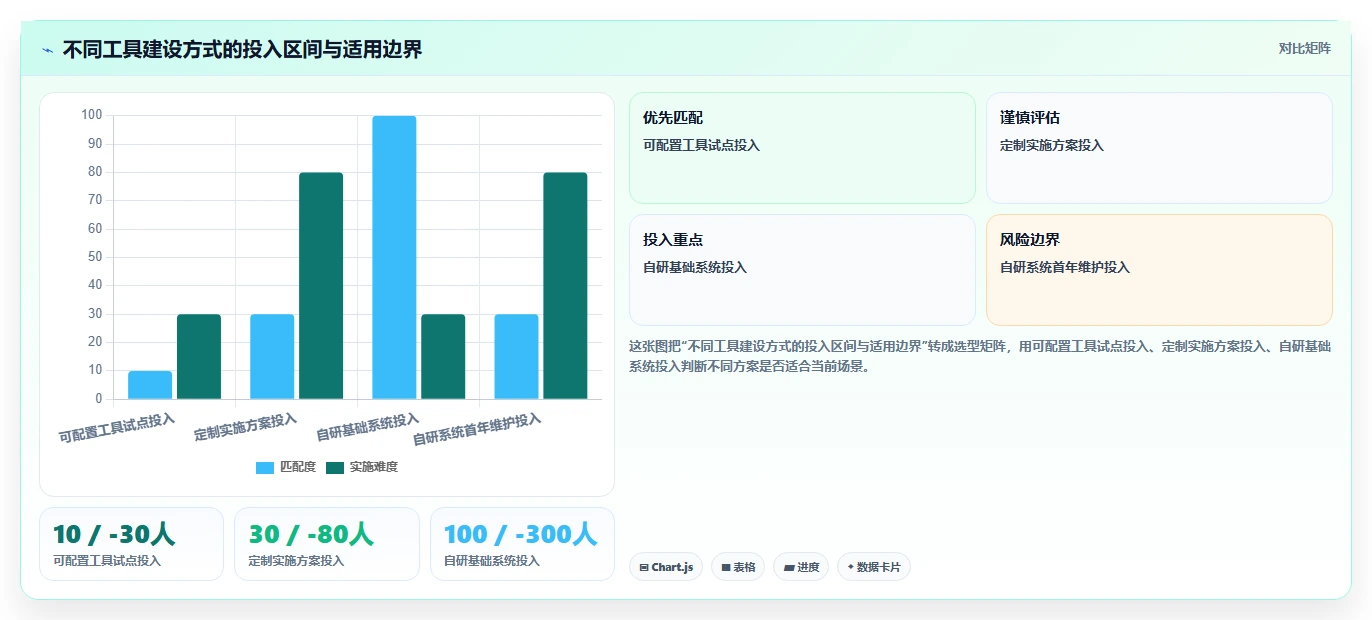The image size is (1372, 620).
Task: Click the 谨慎评估 card heading
Action: tap(1030, 118)
